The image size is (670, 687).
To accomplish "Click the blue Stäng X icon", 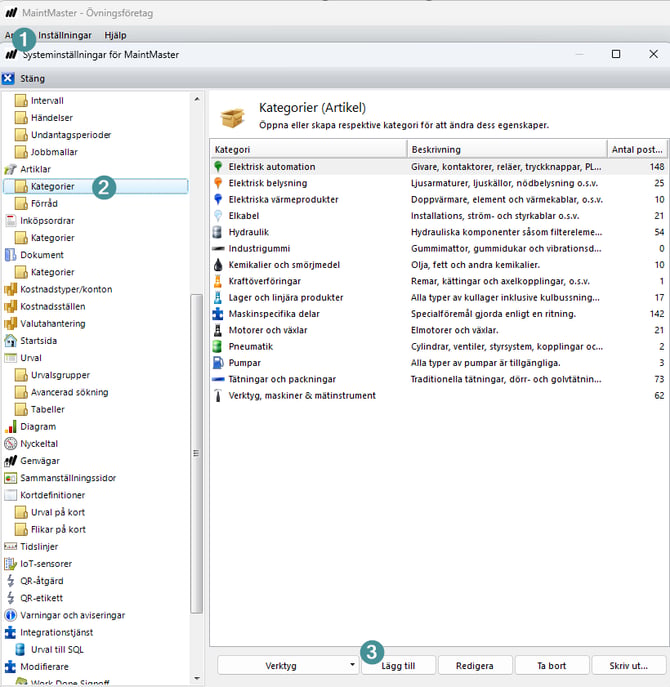I will (8, 78).
